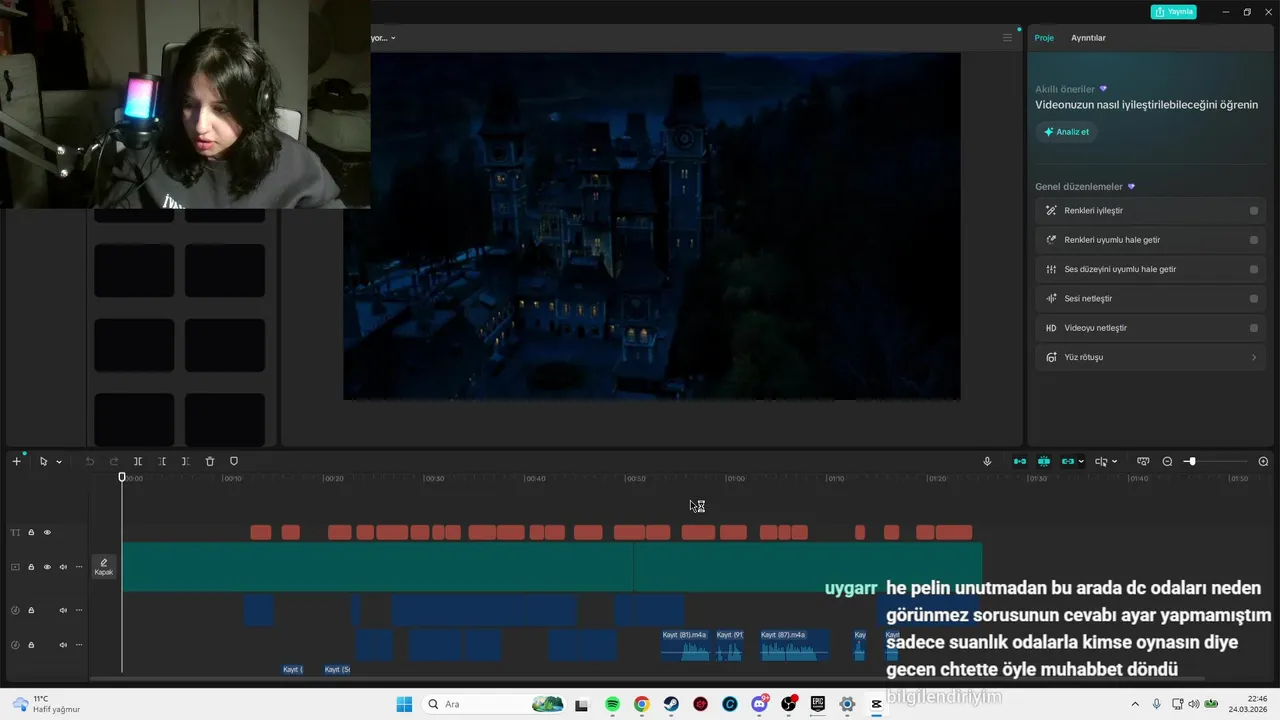Delete the left part at playhead

[162, 461]
